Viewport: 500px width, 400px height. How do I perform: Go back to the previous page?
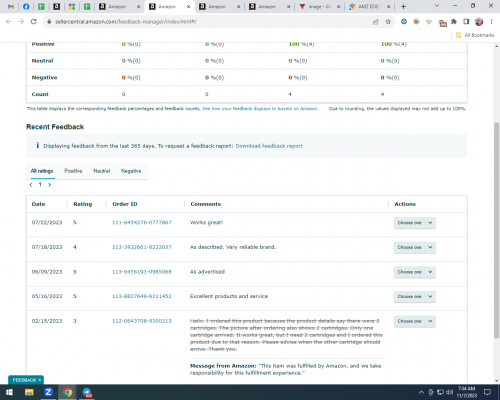9,22
